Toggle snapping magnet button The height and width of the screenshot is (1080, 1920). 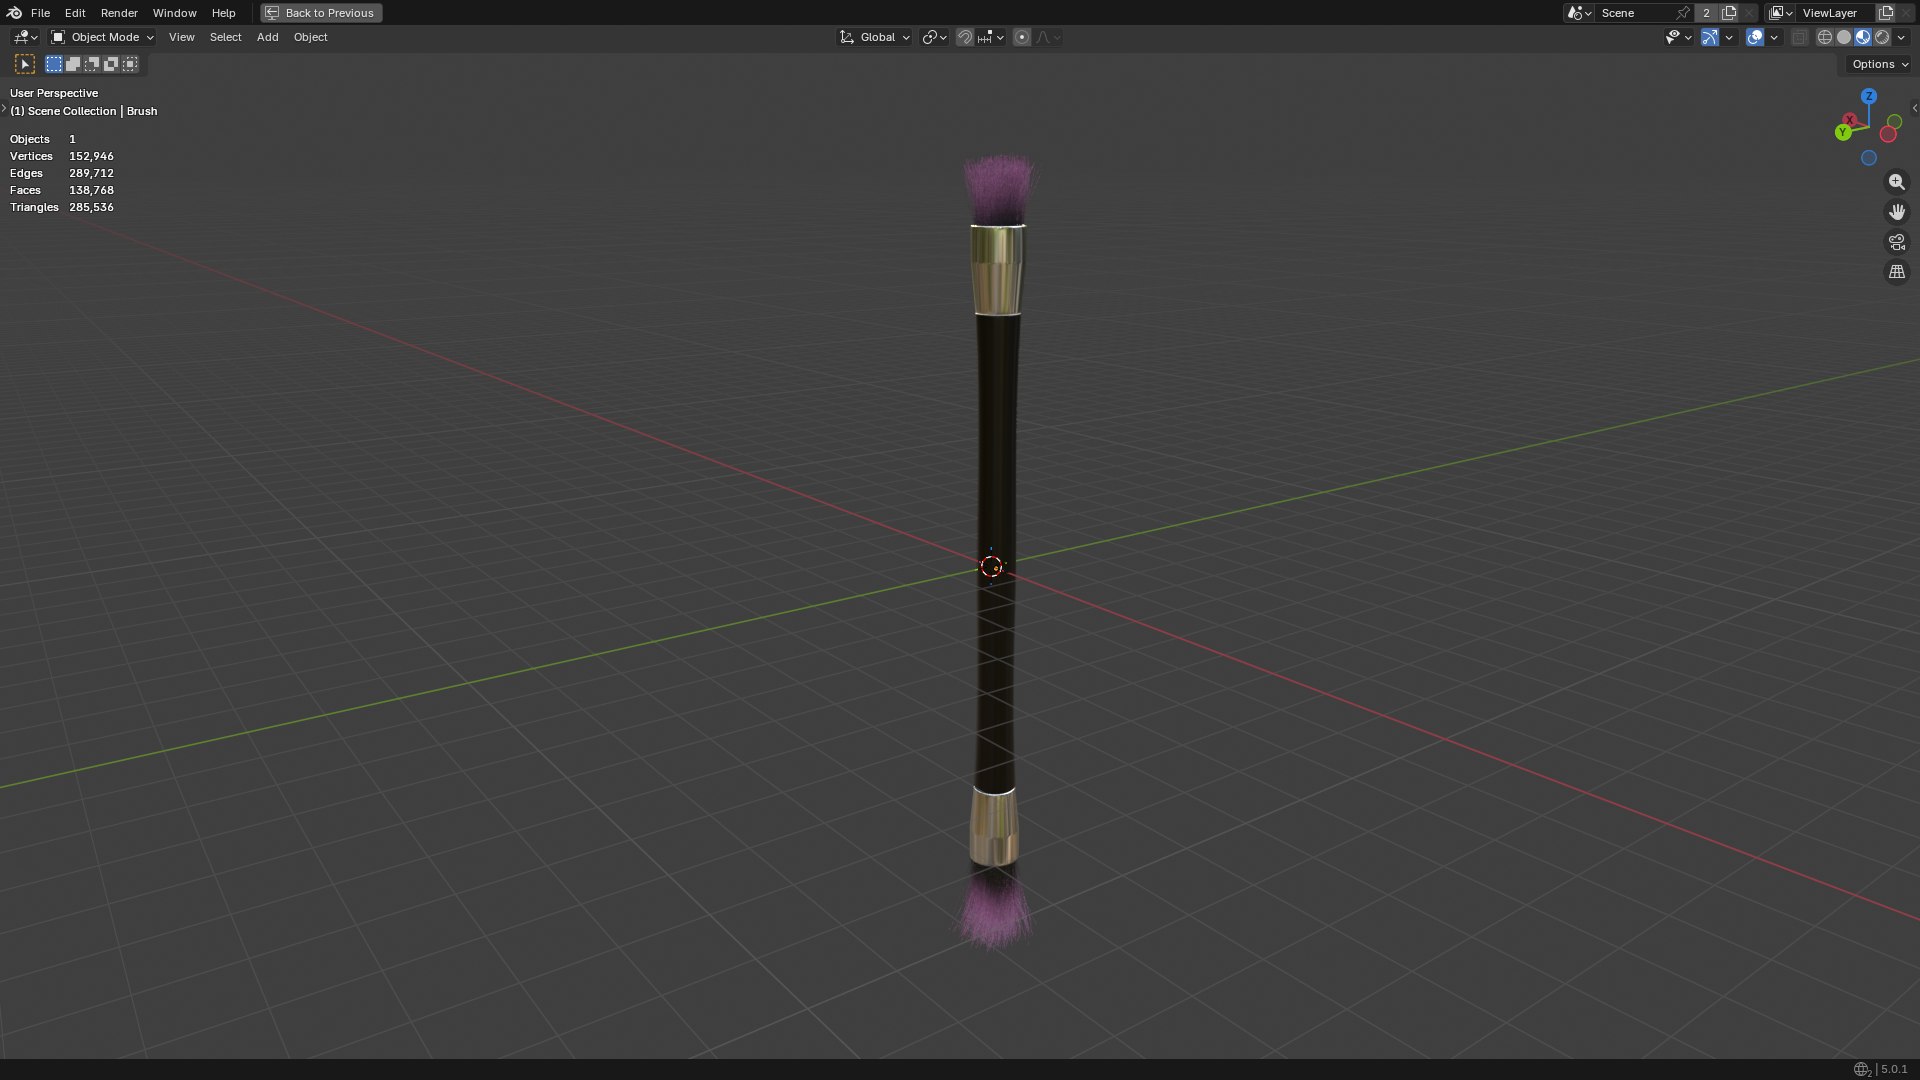pos(964,37)
